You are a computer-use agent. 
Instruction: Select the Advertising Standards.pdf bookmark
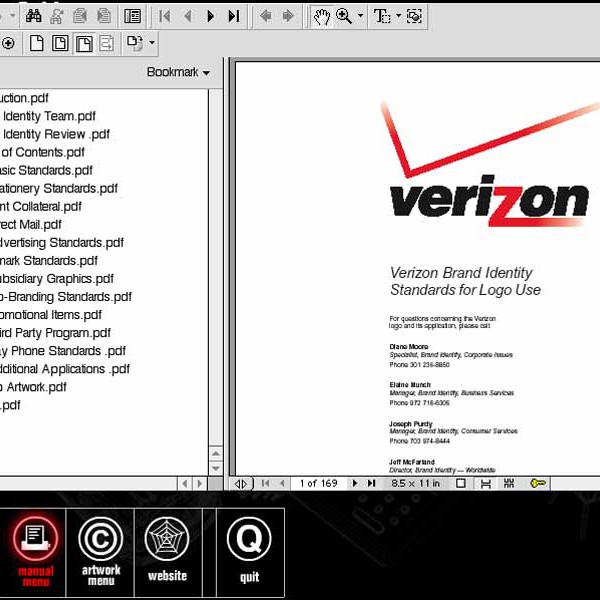[62, 242]
